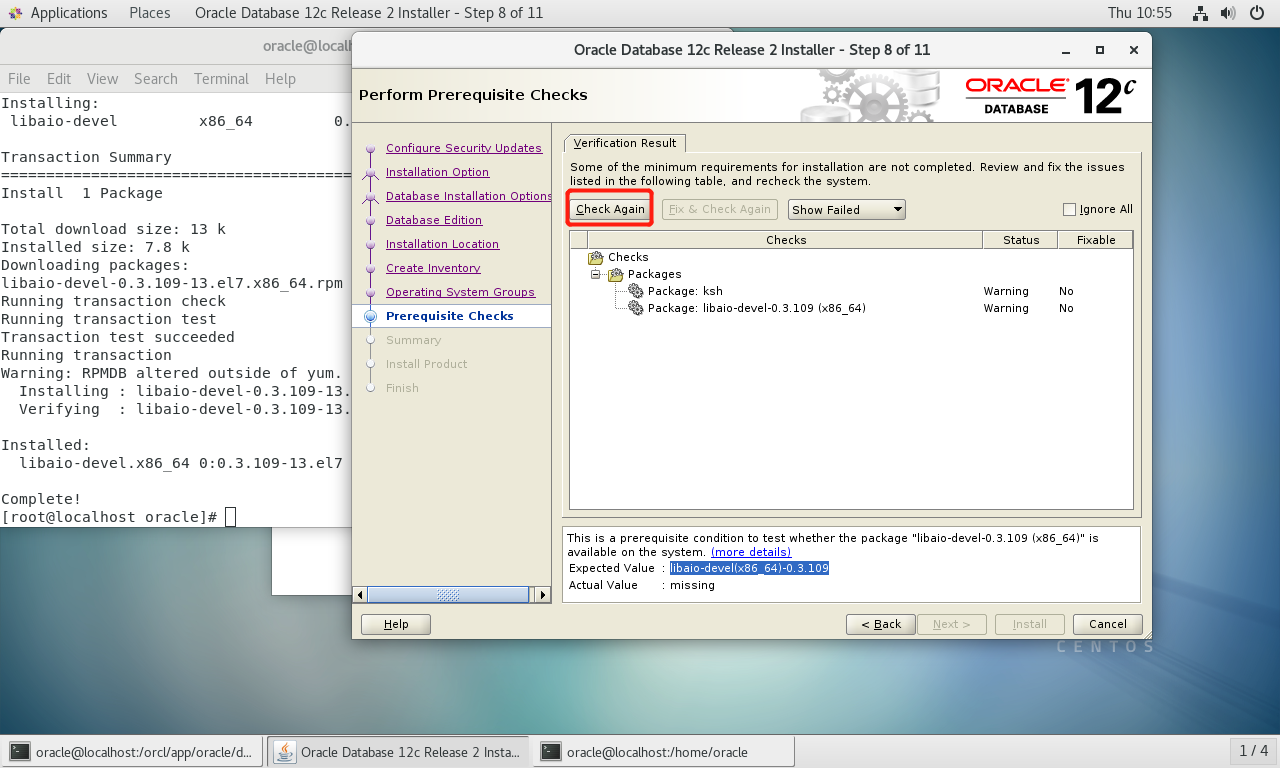
Task: Open the terminal View menu
Action: pos(102,79)
